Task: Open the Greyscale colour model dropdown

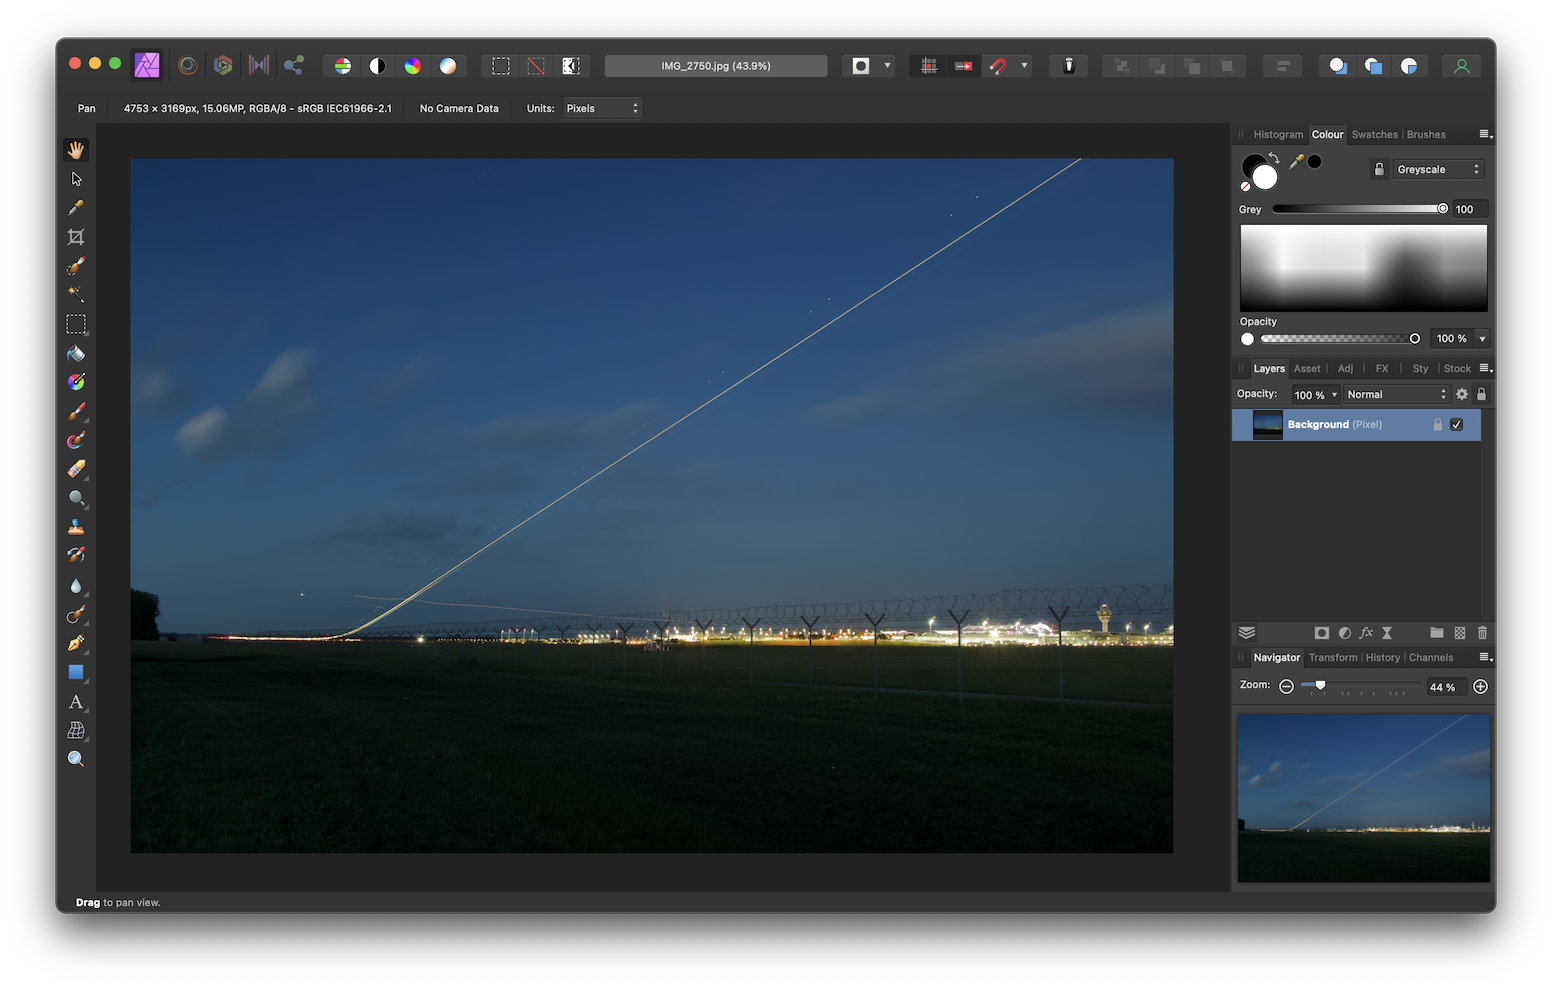Action: (x=1438, y=170)
